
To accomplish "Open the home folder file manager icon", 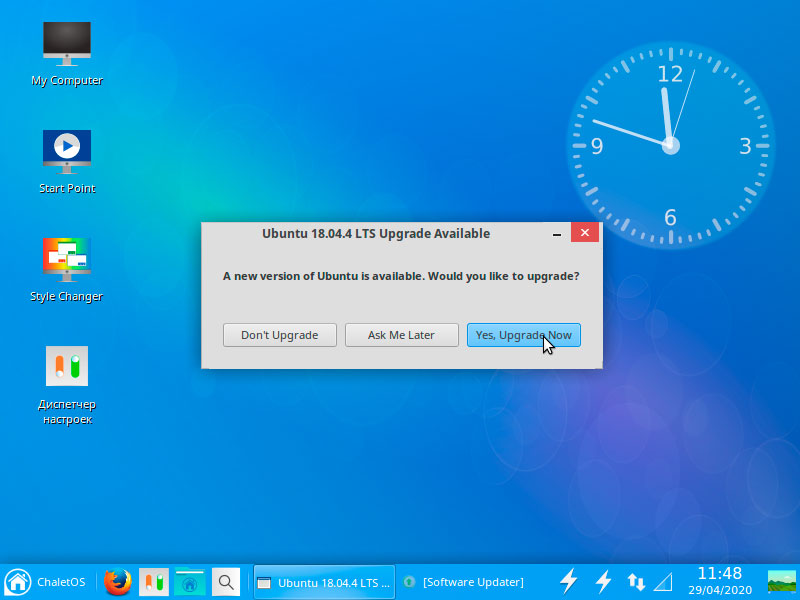I will pos(189,581).
